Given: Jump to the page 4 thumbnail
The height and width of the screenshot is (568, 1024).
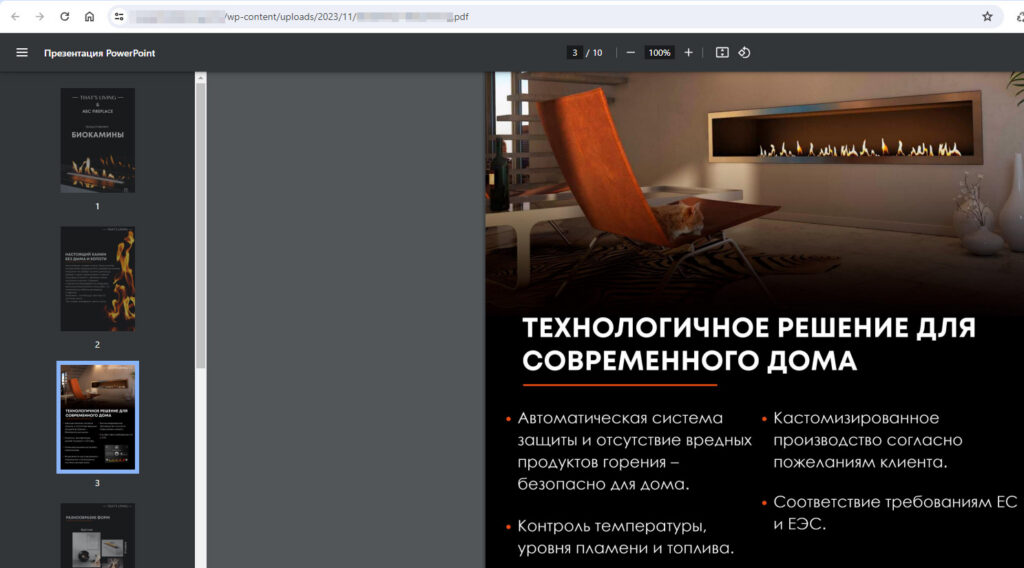Looking at the screenshot, I should pos(97,536).
